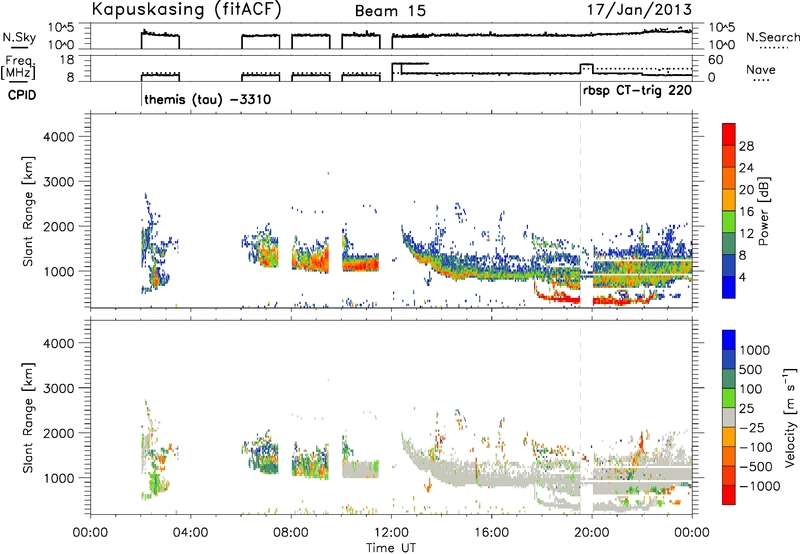This screenshot has height=554, width=800.
Task: Click the '-1000' label on Velocity colorbar
Action: pyautogui.click(x=760, y=486)
